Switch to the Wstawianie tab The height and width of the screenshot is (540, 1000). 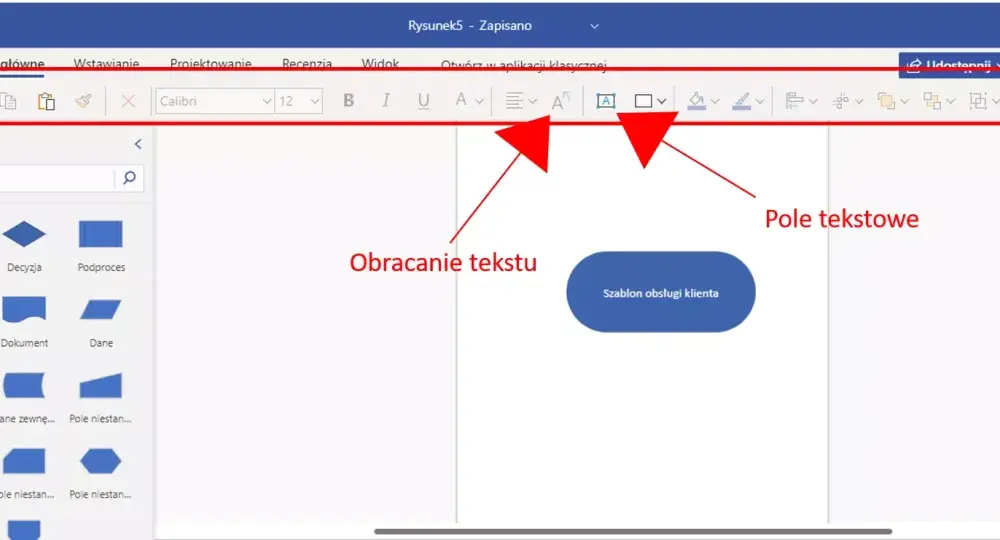[106, 64]
